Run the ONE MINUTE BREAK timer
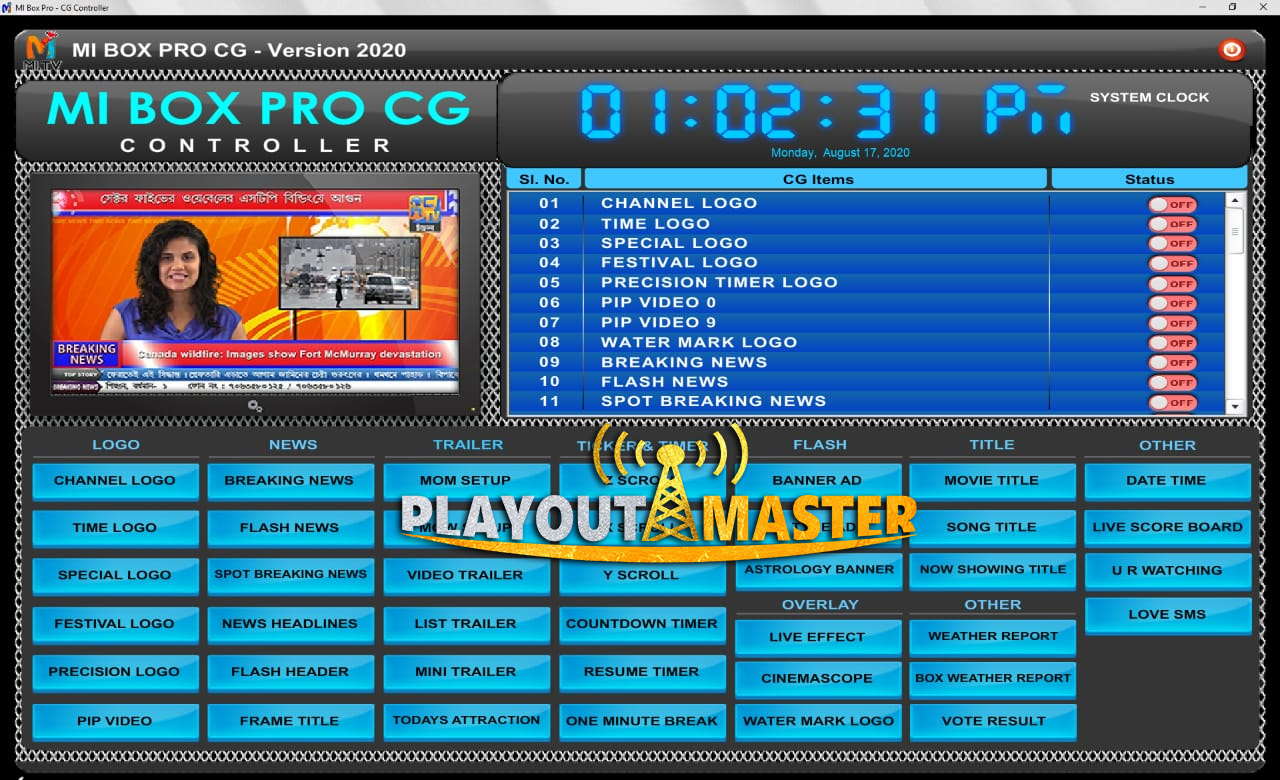The width and height of the screenshot is (1280, 780). click(641, 719)
